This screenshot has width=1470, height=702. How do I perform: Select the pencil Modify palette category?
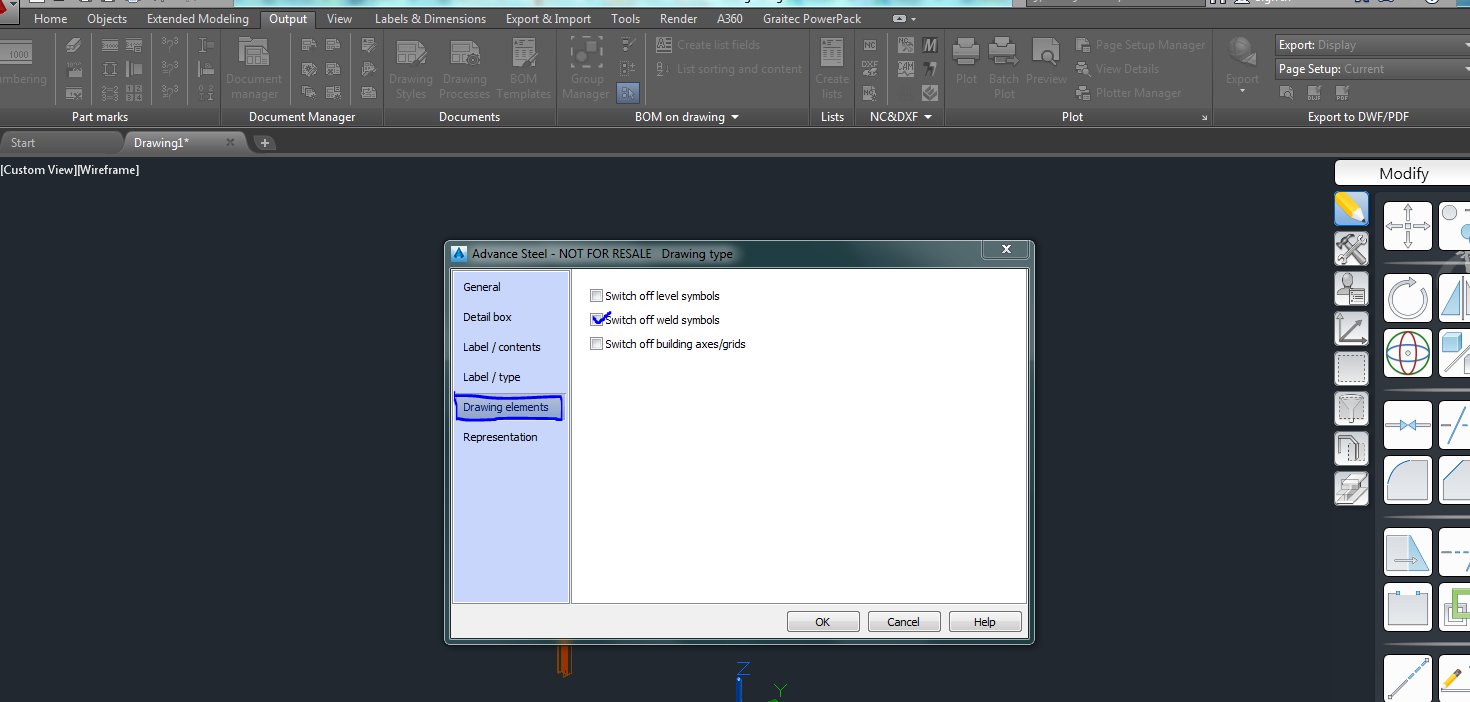[1351, 208]
